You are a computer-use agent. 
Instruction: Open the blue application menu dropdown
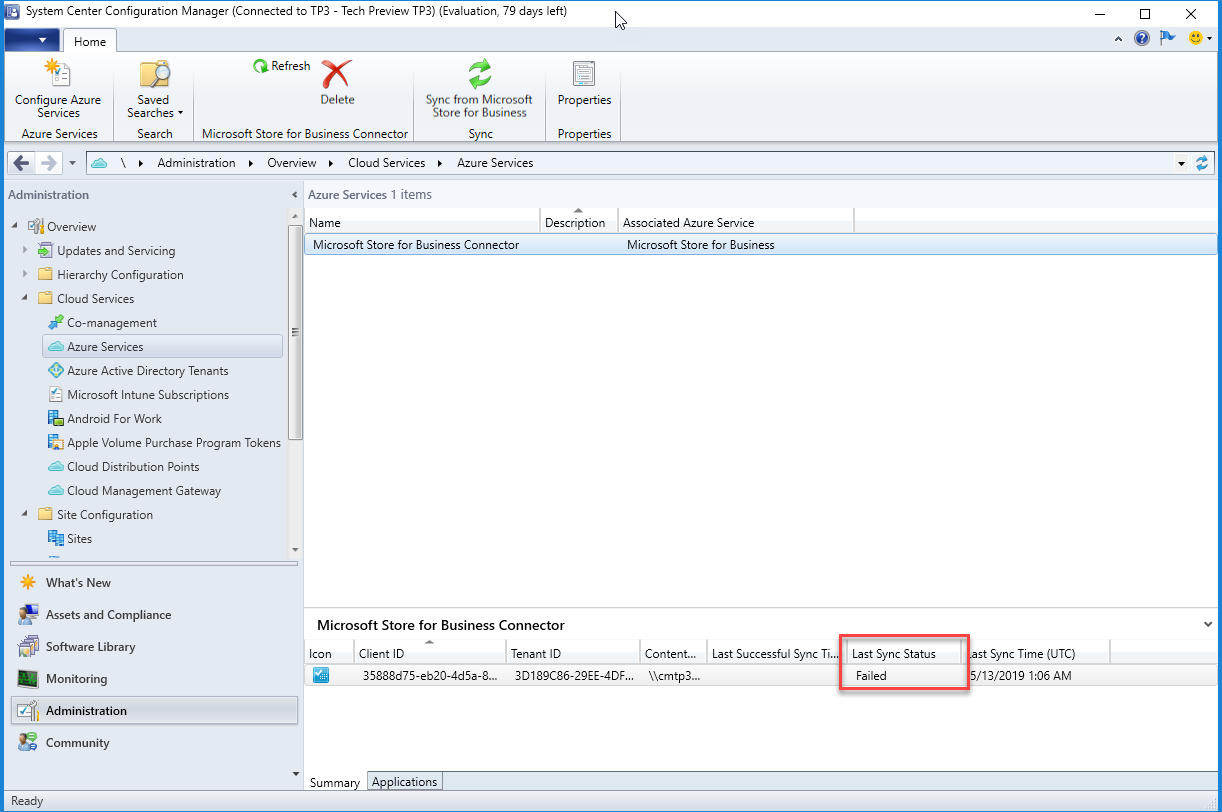pos(32,41)
